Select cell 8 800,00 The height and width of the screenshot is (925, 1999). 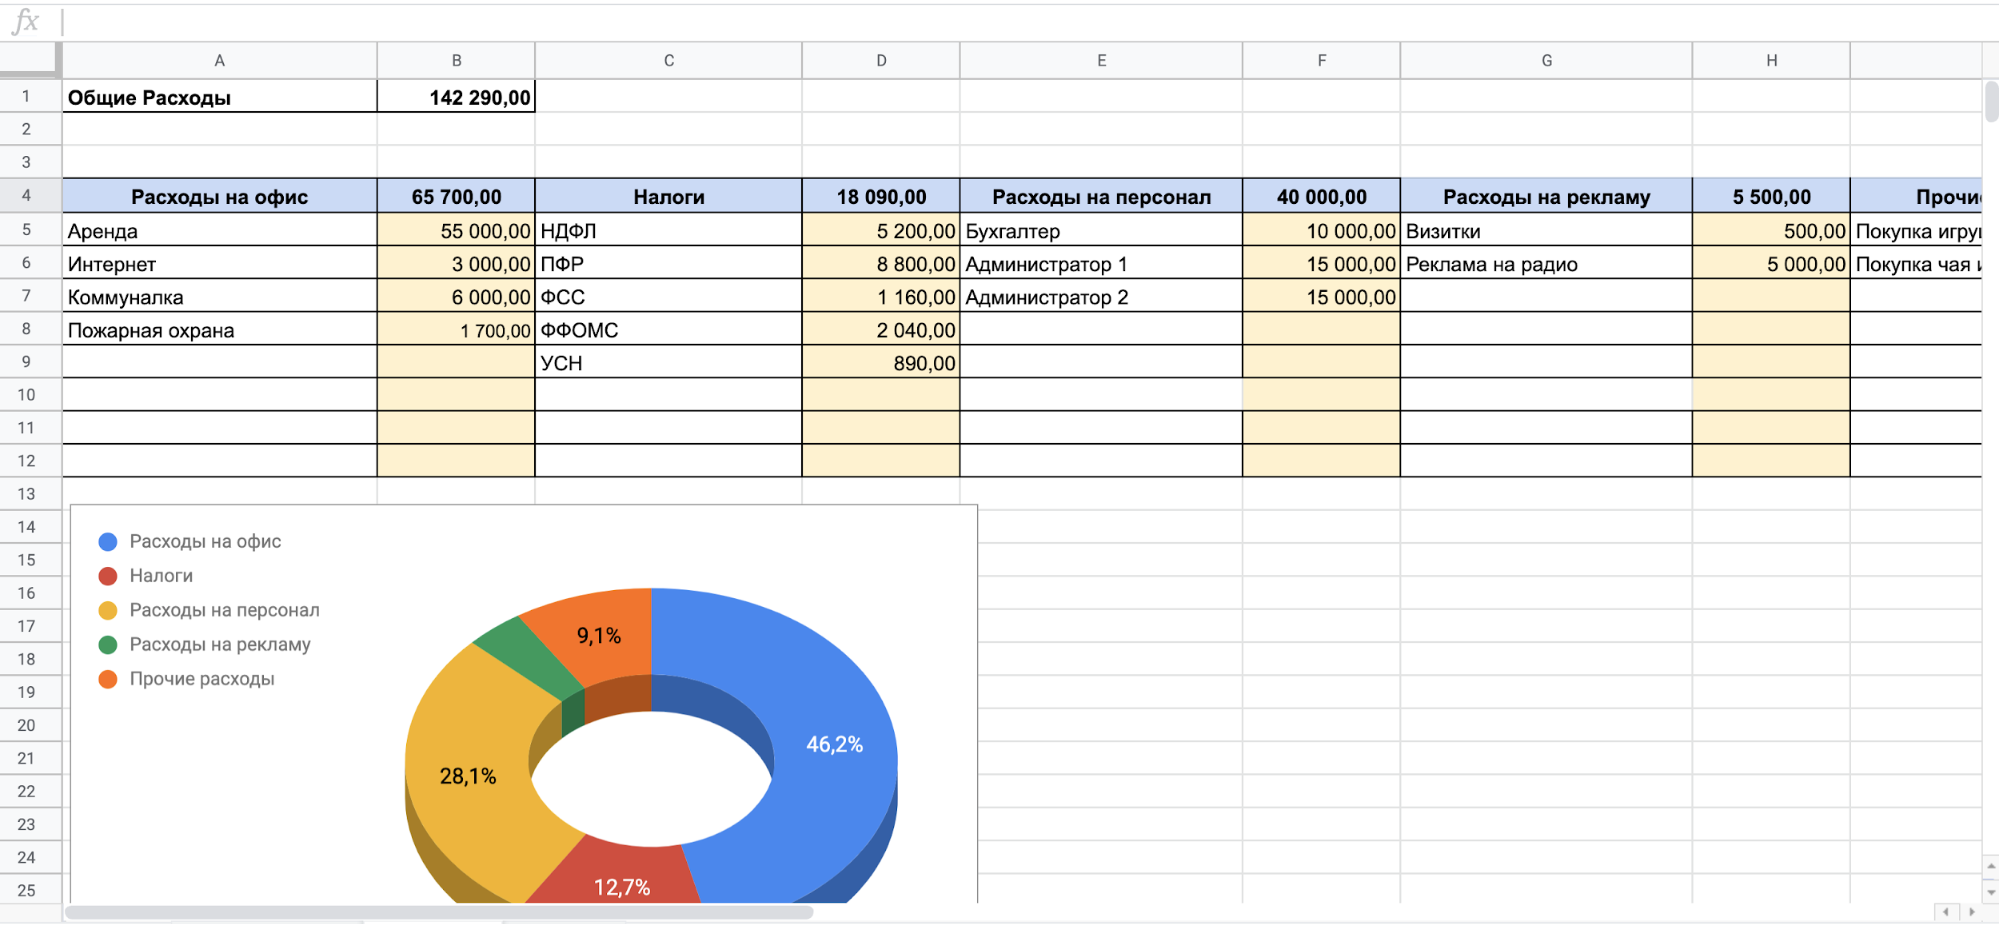click(881, 263)
